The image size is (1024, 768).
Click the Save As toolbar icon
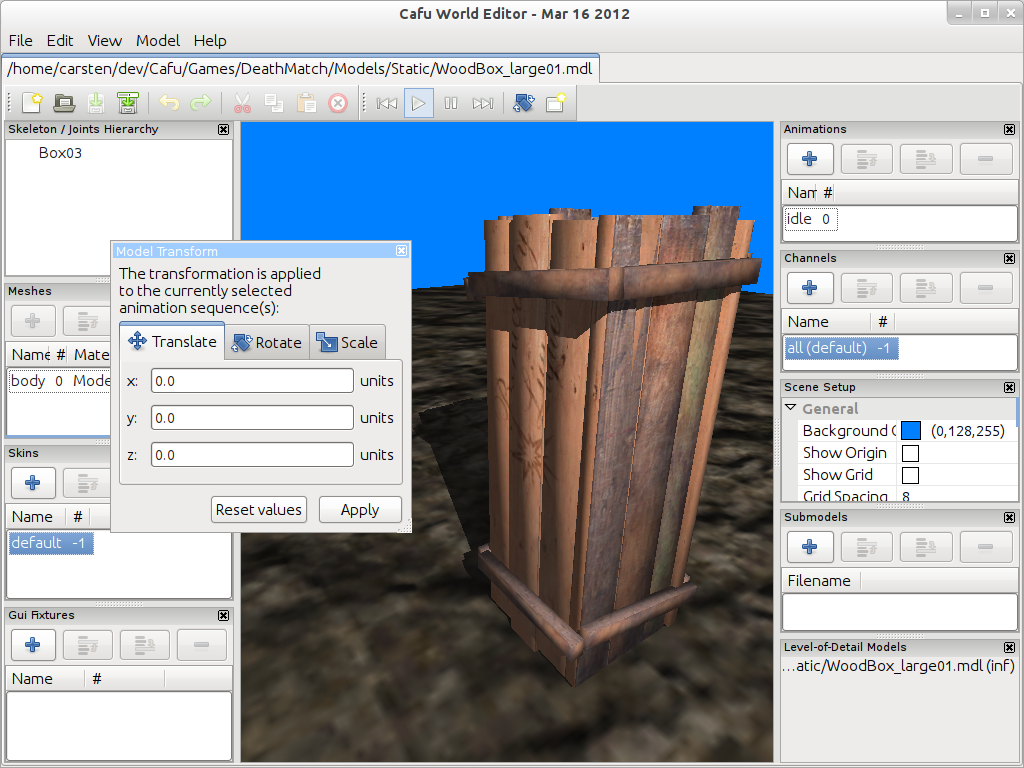(127, 103)
